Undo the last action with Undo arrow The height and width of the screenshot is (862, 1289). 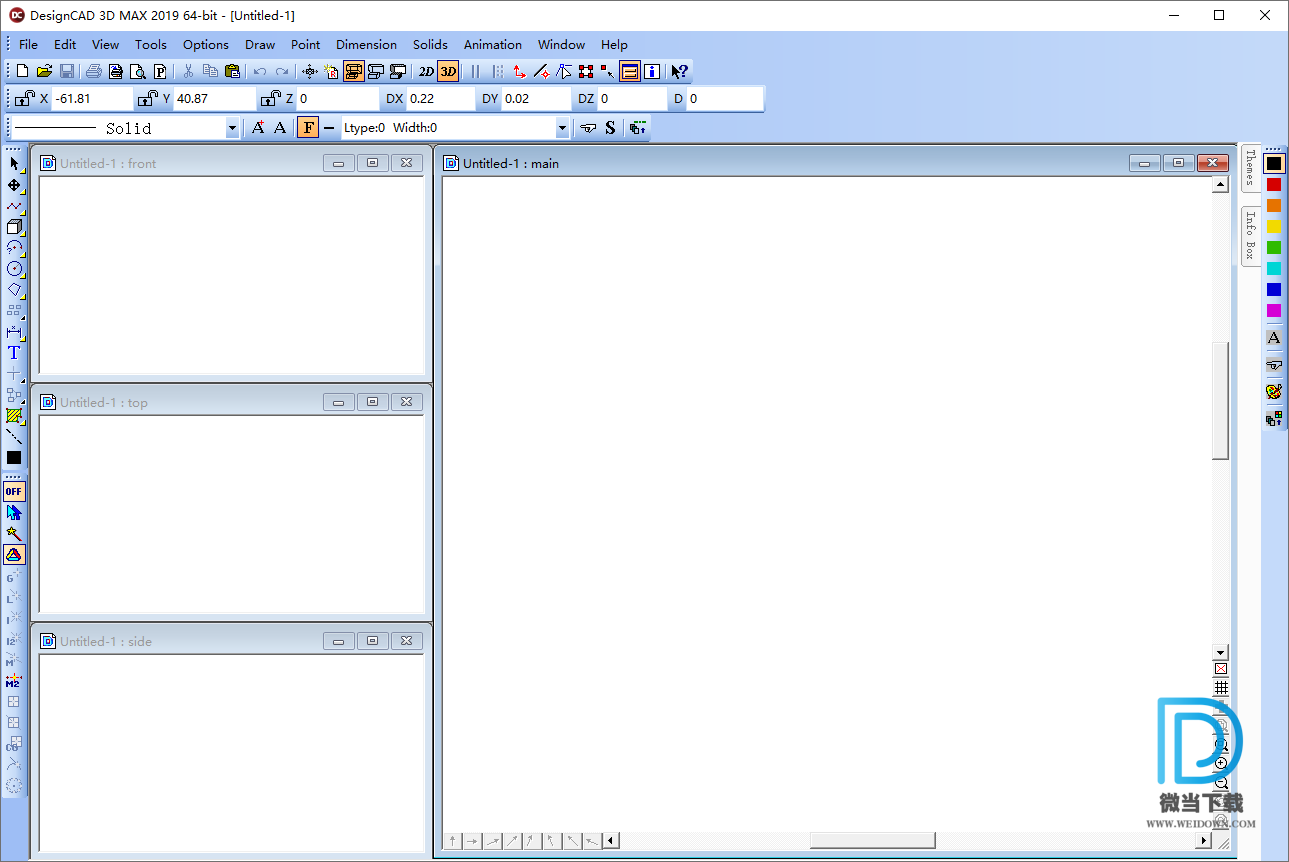[x=260, y=71]
